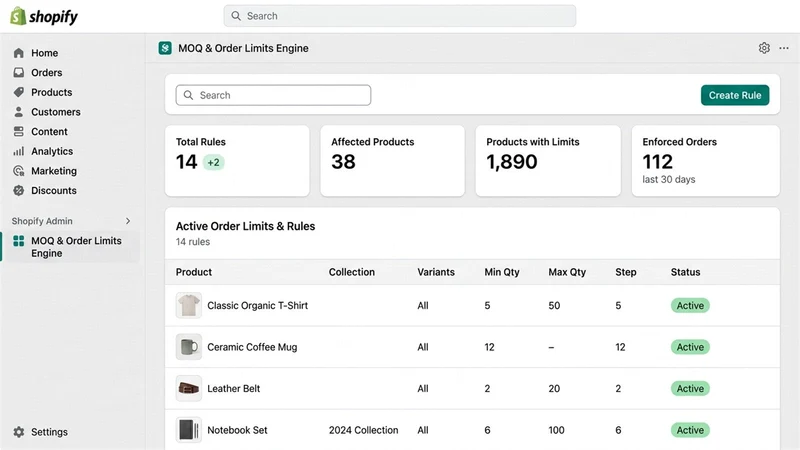Open Customers in sidebar

tap(56, 112)
